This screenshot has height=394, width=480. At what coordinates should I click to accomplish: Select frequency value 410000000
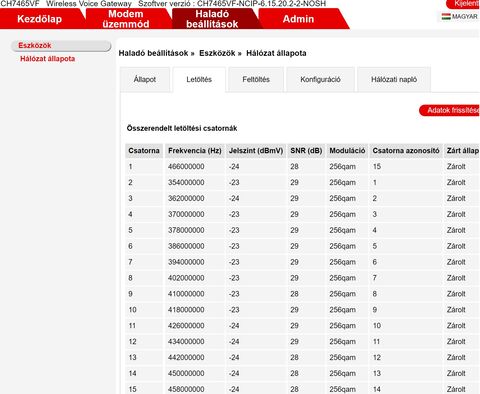pyautogui.click(x=186, y=294)
